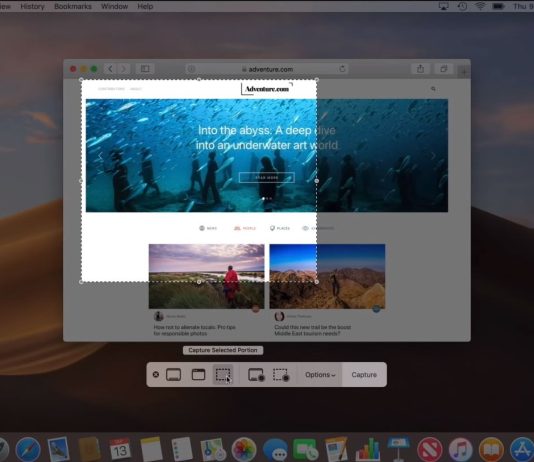534x462 pixels.
Task: Open Numbers from the Dock
Action: (368, 449)
